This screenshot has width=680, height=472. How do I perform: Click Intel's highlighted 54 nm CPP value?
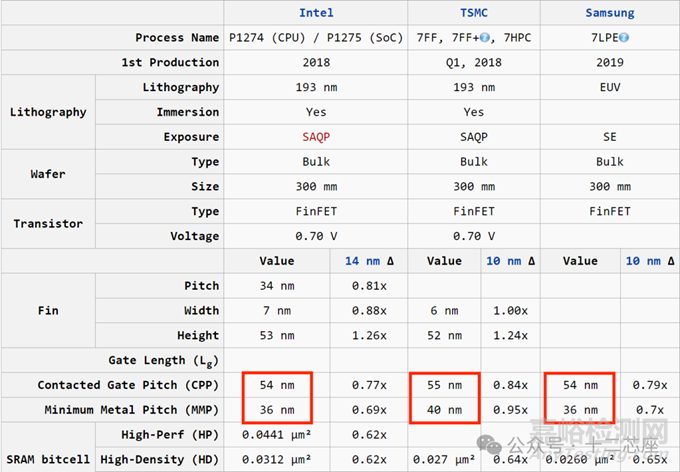[277, 385]
